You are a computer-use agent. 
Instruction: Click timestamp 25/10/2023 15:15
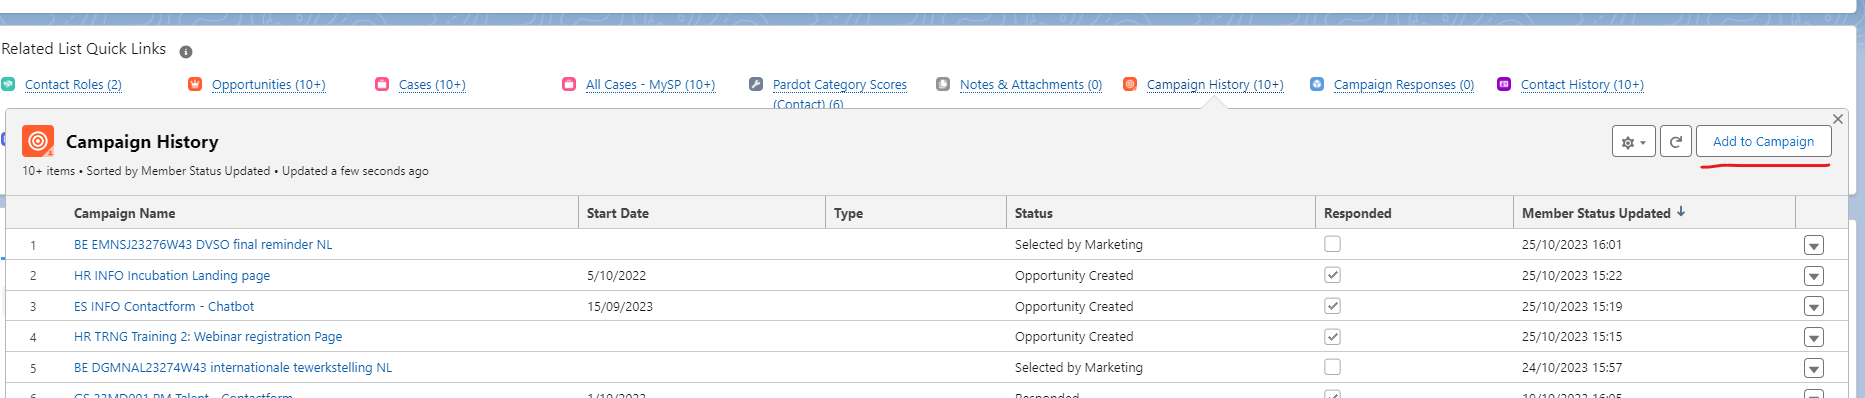pyautogui.click(x=1572, y=337)
